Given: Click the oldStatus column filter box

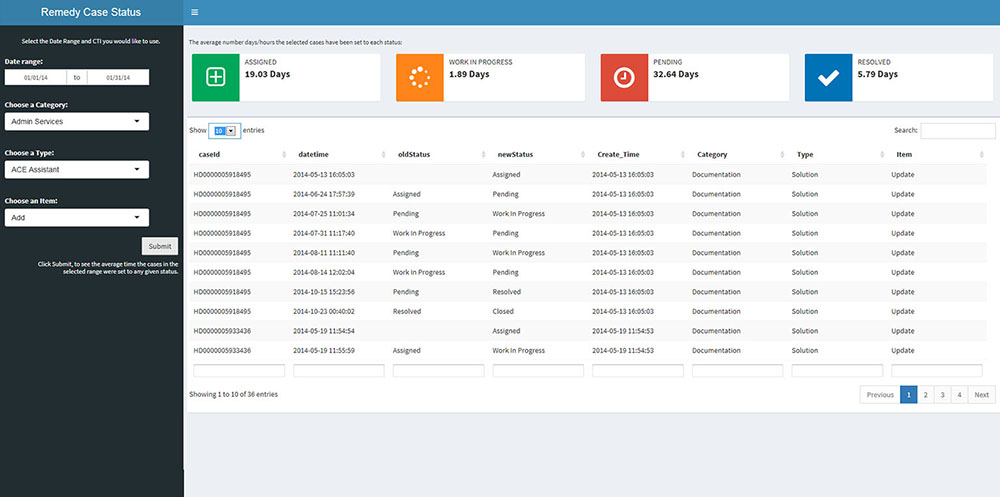Looking at the screenshot, I should coord(439,371).
